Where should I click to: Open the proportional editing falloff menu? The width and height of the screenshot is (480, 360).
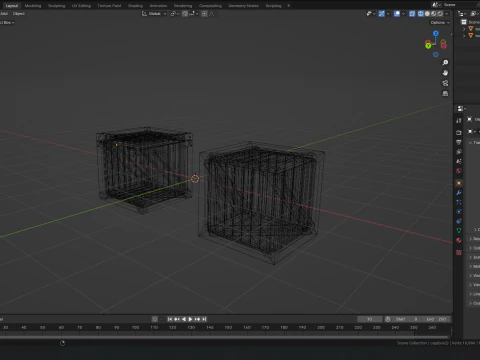pos(212,14)
